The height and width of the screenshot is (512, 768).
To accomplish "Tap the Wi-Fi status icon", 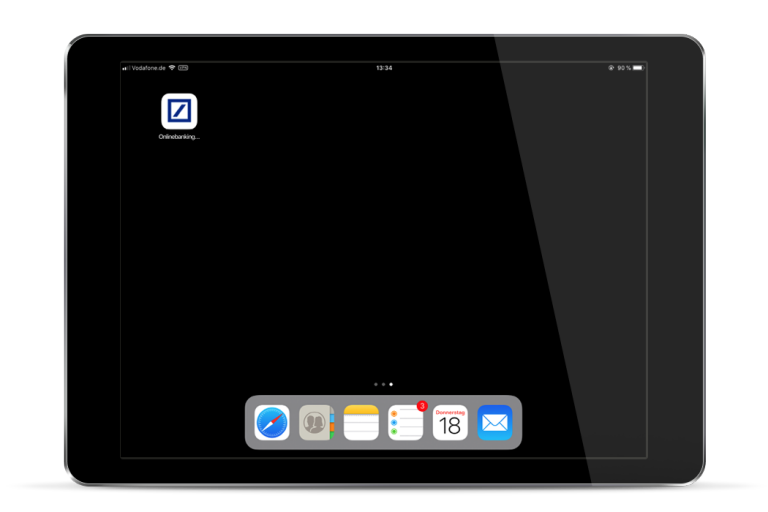I will click(x=172, y=68).
